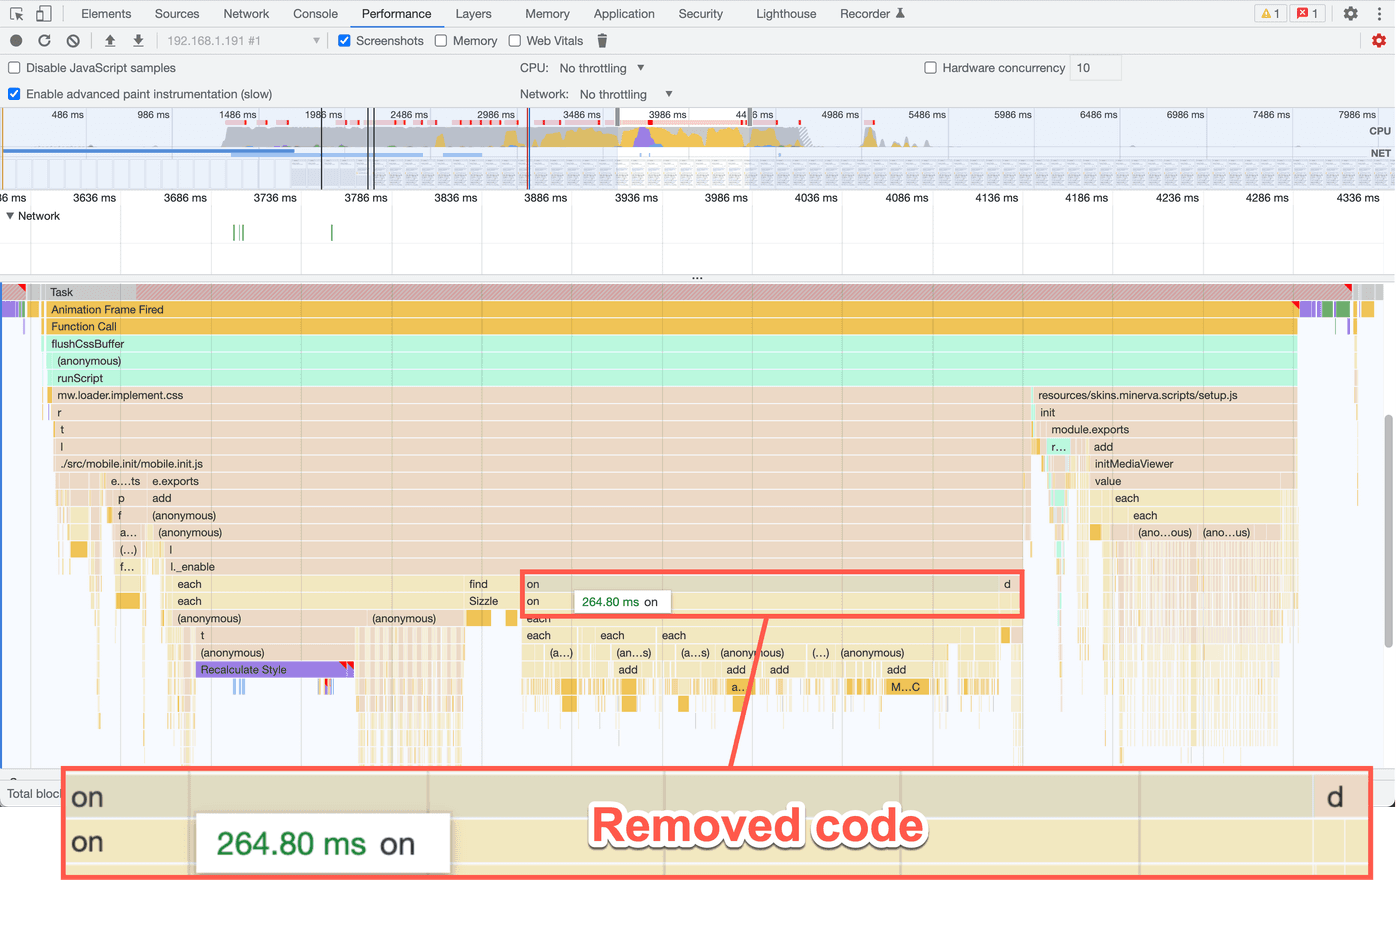This screenshot has height=928, width=1400.
Task: Select the resources/skins.minerva.scripts/setup.js entry
Action: click(x=1165, y=395)
